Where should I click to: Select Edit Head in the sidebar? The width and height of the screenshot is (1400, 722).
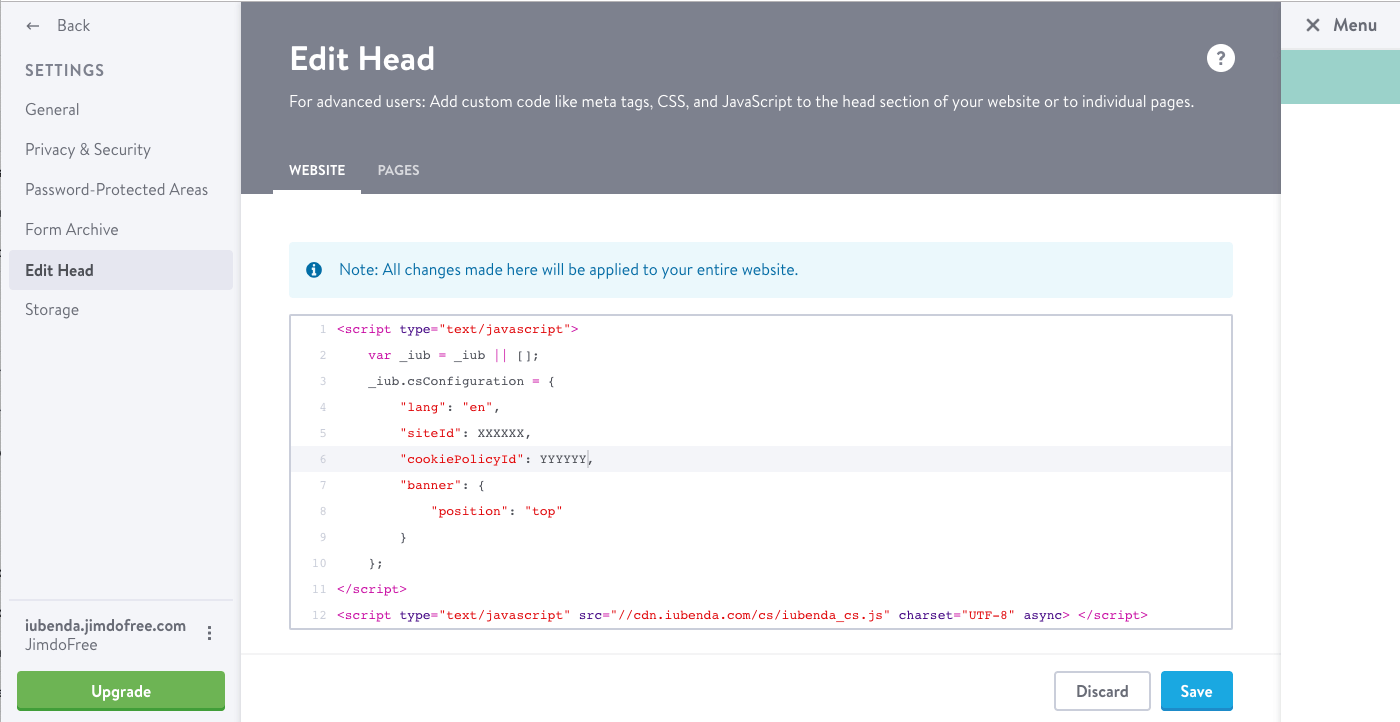coord(59,270)
